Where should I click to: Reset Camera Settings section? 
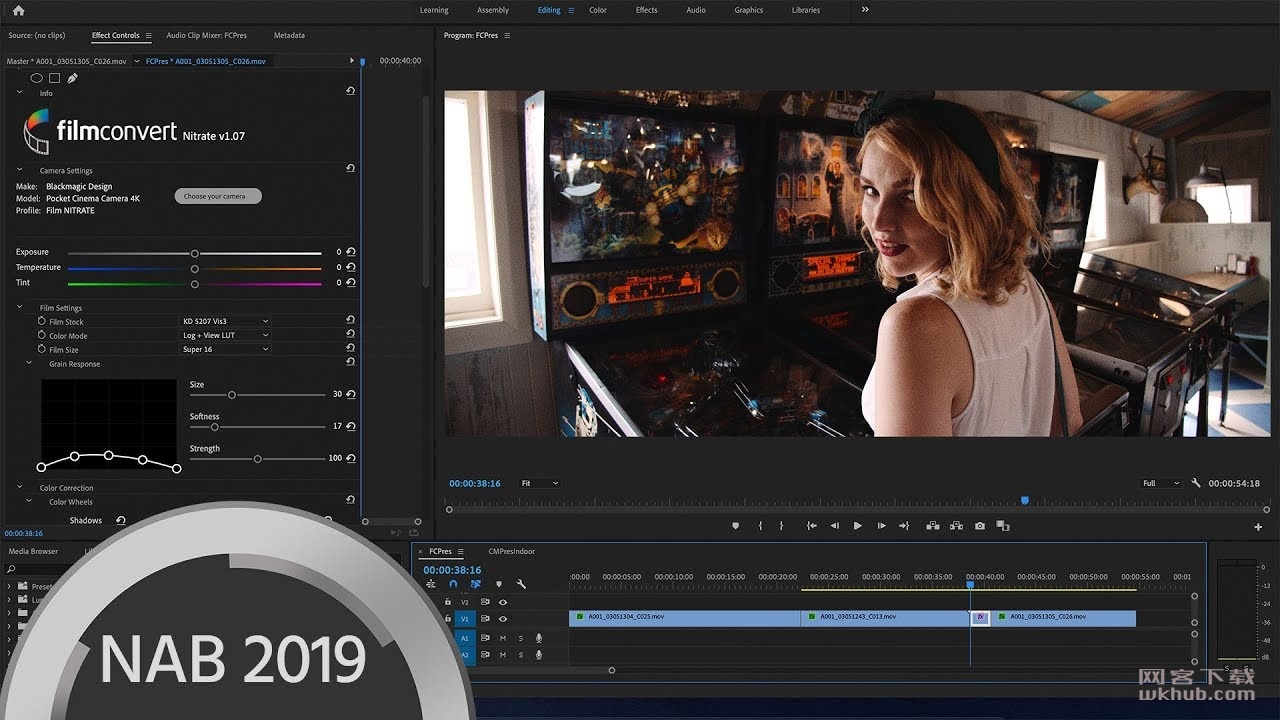(x=350, y=170)
